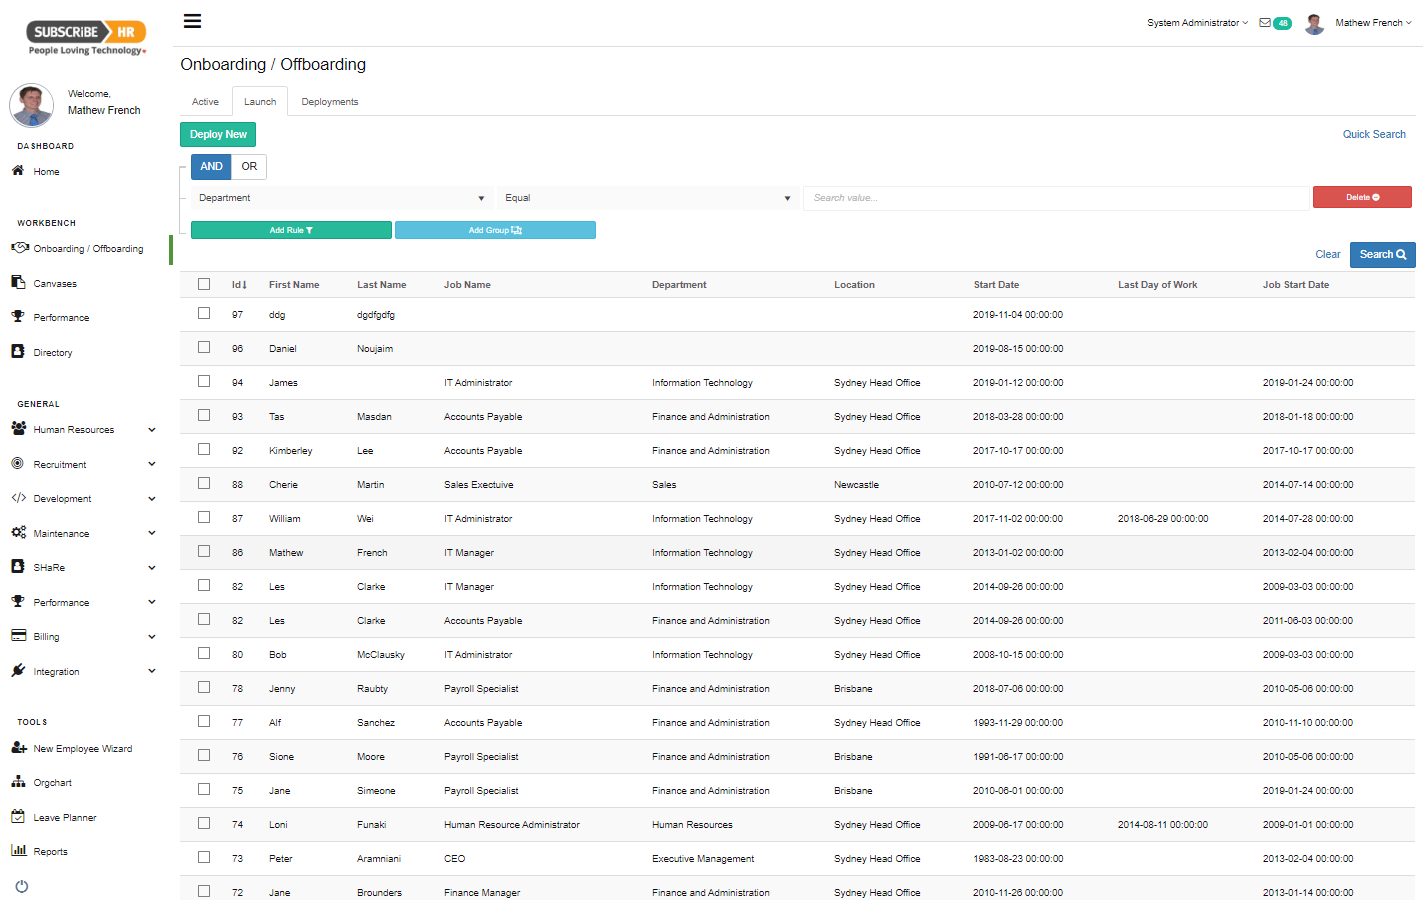The height and width of the screenshot is (900, 1423).
Task: Open the Canvases workbench item
Action: (x=54, y=282)
